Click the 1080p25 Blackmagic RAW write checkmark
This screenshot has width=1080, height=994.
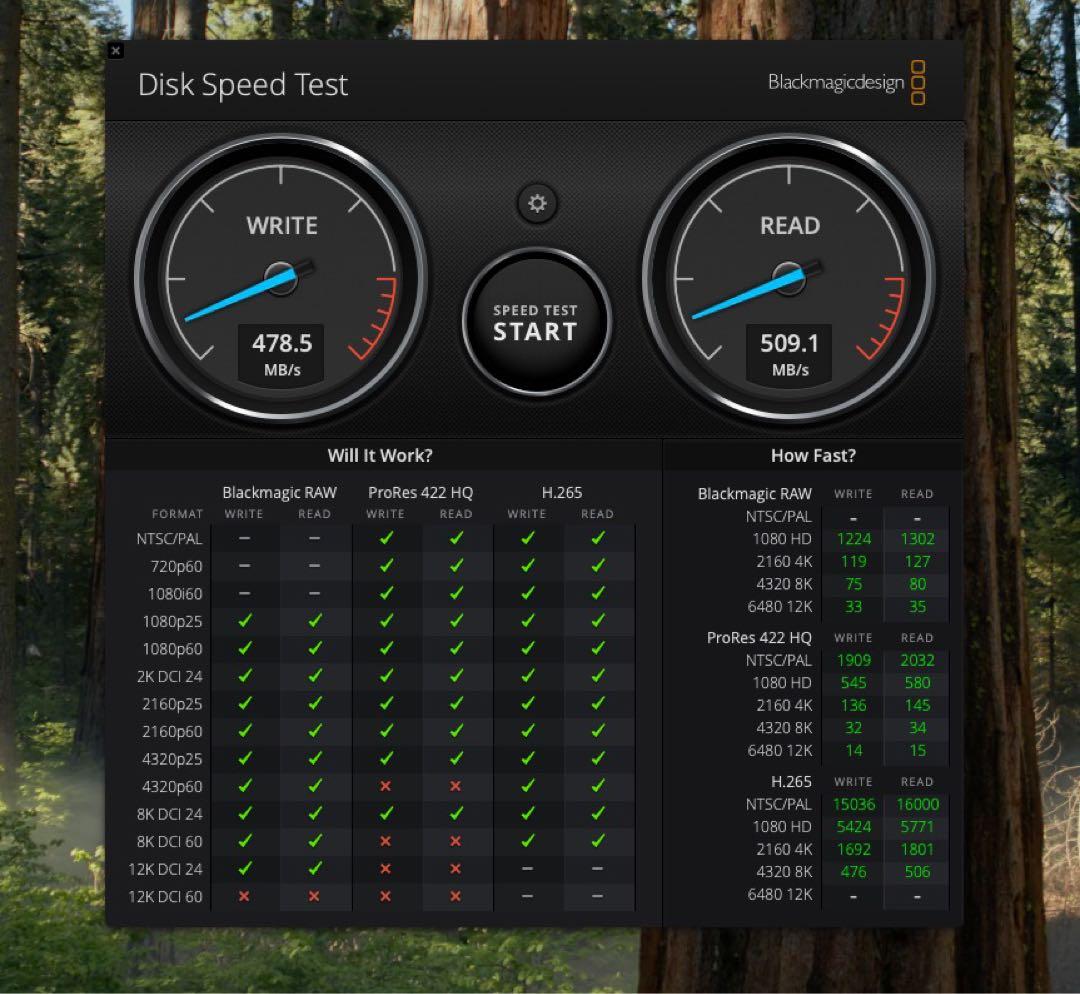(x=245, y=621)
